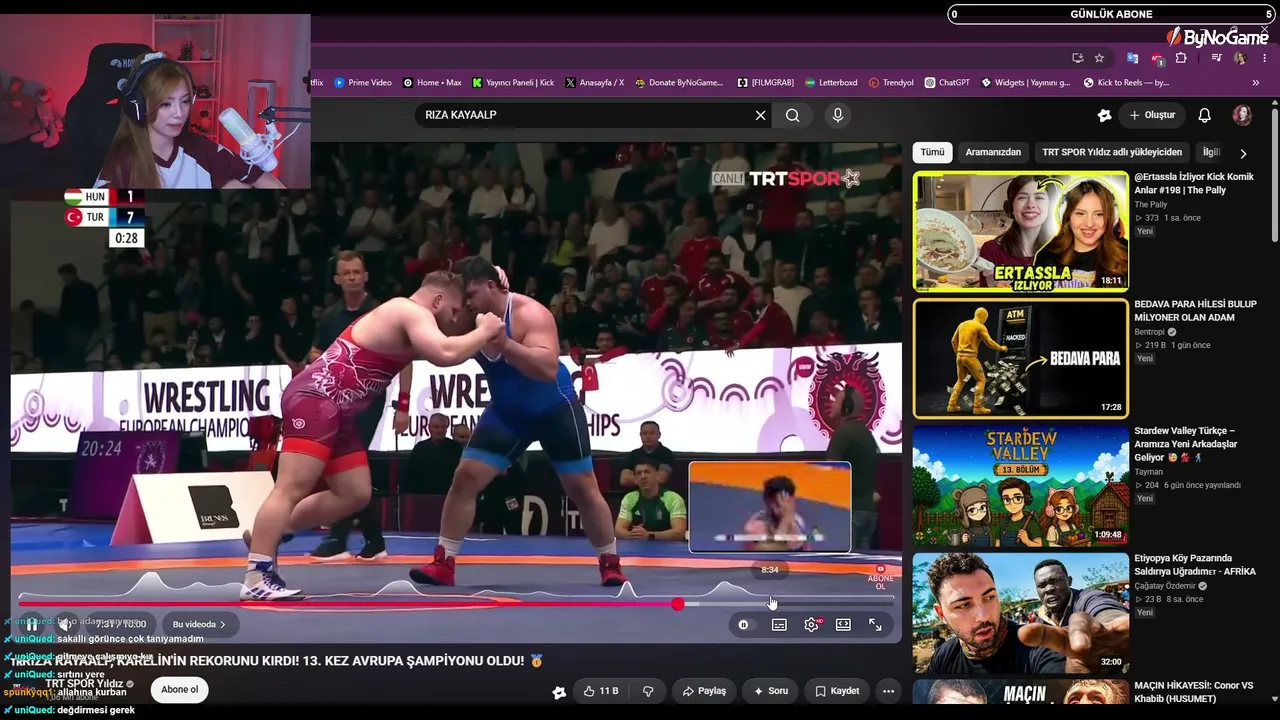The height and width of the screenshot is (720, 1280).
Task: Toggle the autoplay switch in player
Action: 743,625
